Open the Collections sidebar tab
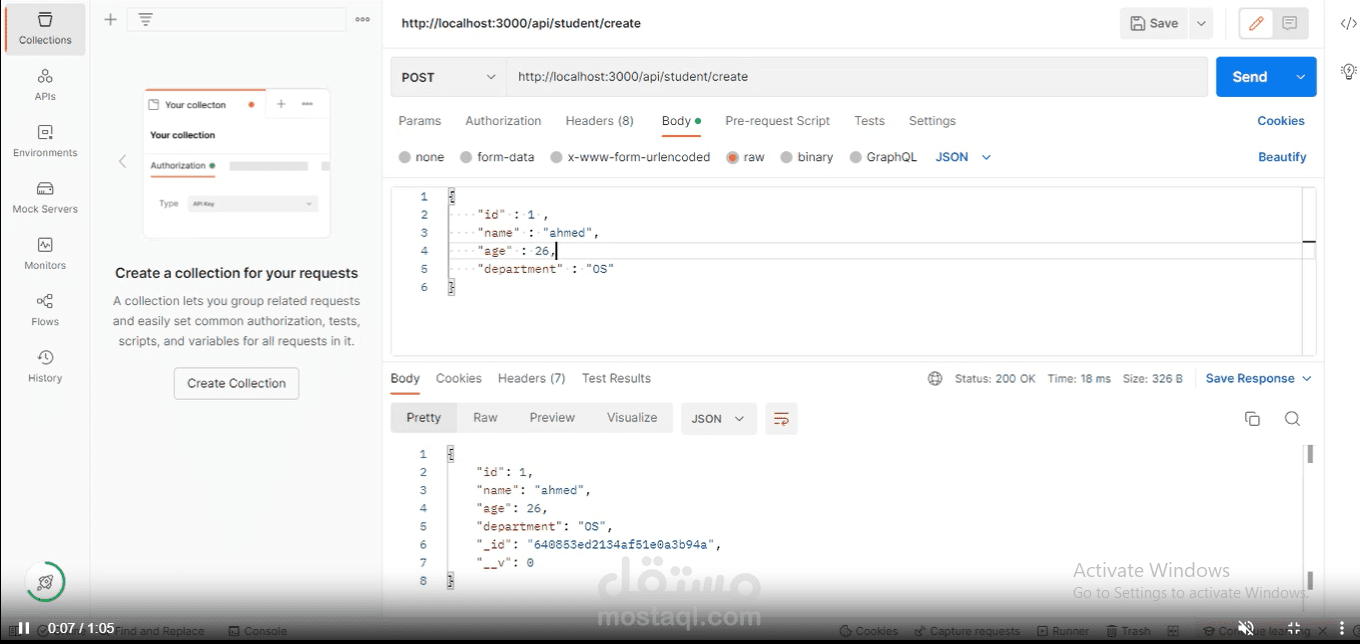 (45, 29)
